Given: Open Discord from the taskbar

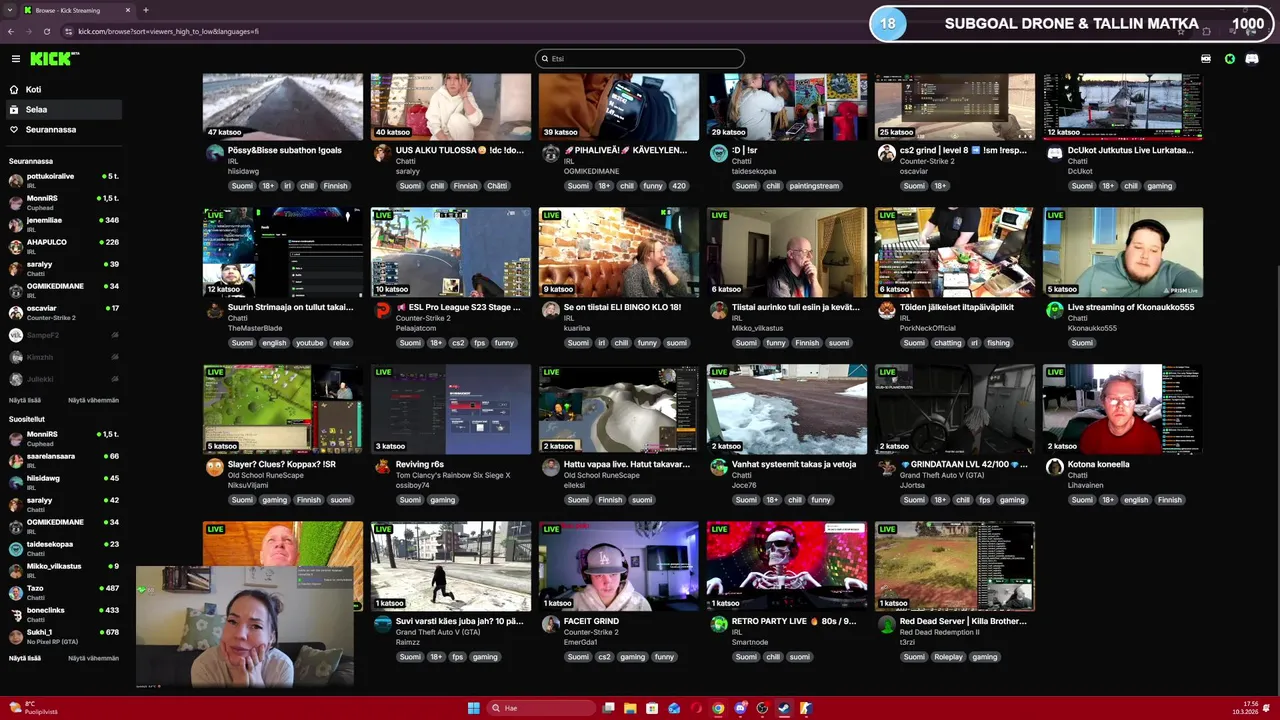Looking at the screenshot, I should 740,708.
